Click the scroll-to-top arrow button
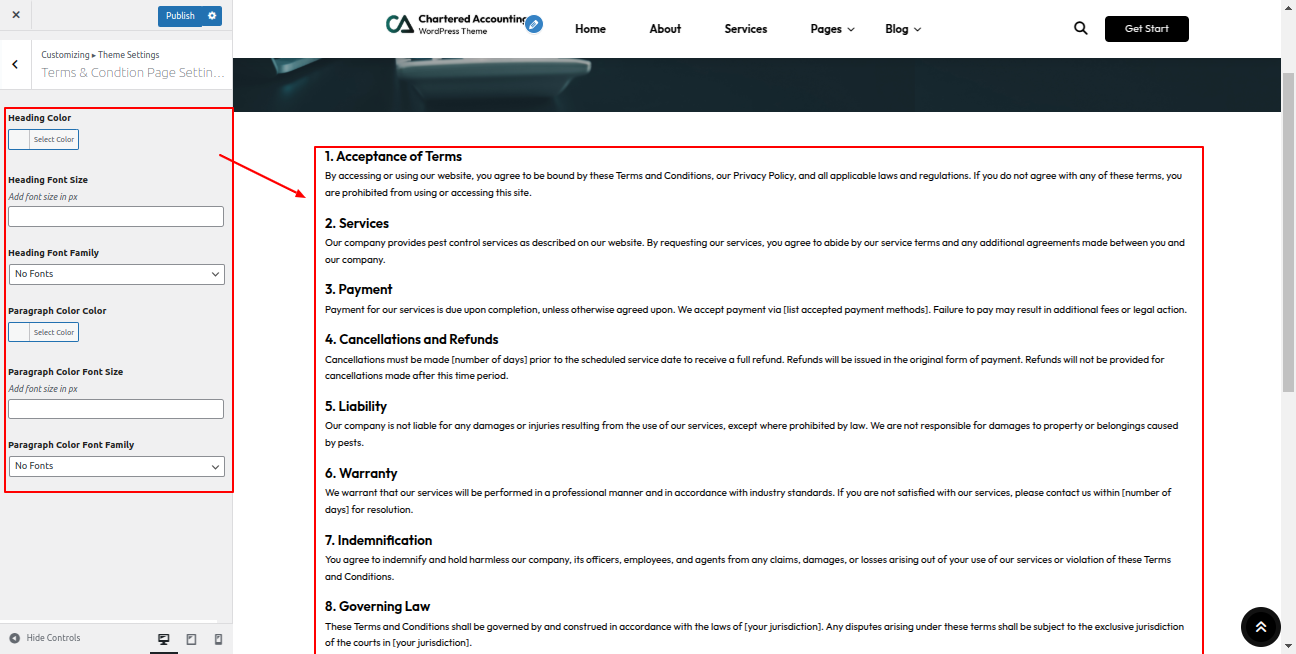The width and height of the screenshot is (1296, 654). [1260, 627]
